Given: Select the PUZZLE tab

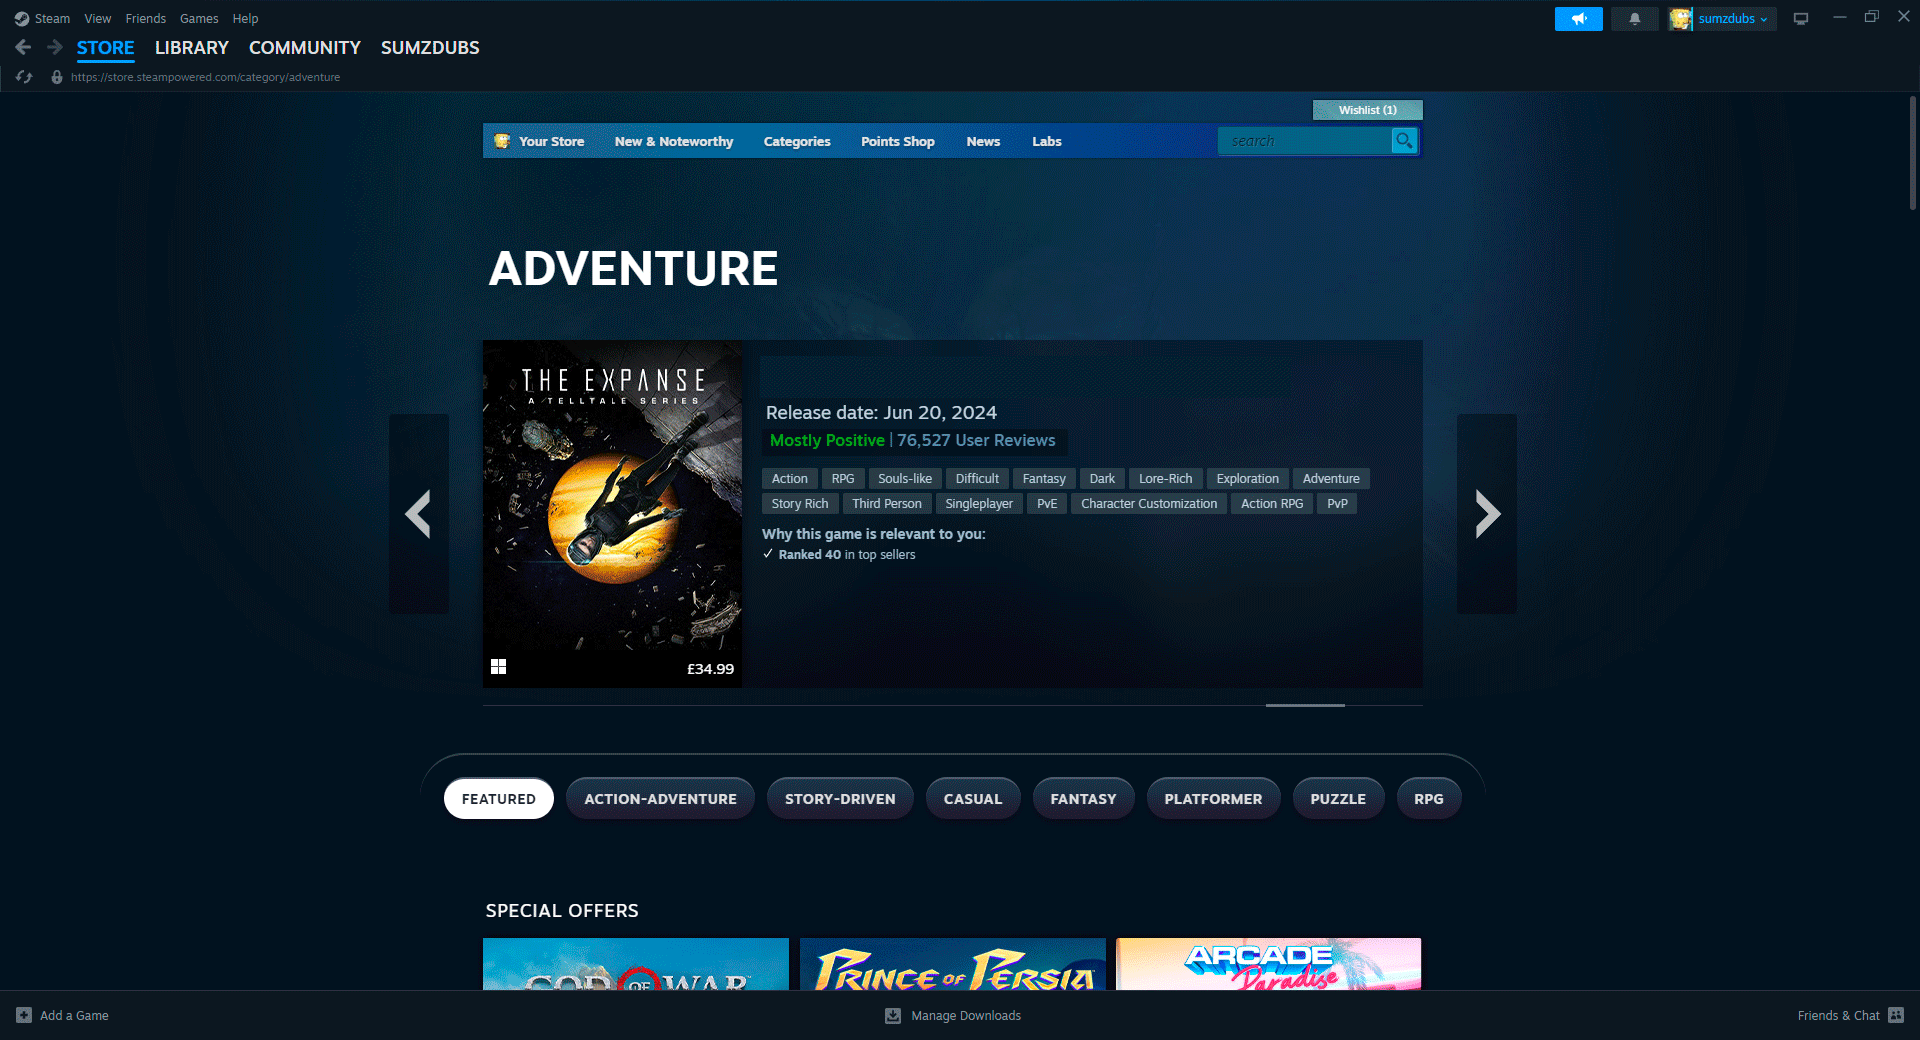Looking at the screenshot, I should 1338,799.
